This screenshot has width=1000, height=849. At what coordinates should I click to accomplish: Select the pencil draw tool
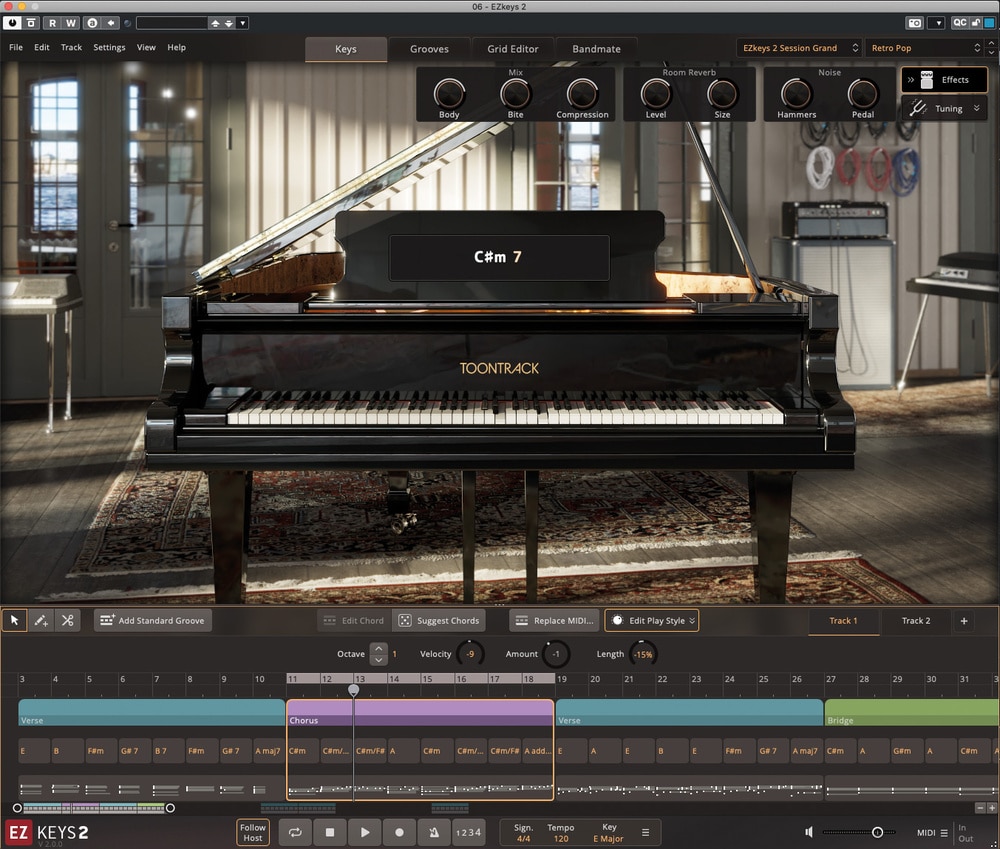[41, 620]
